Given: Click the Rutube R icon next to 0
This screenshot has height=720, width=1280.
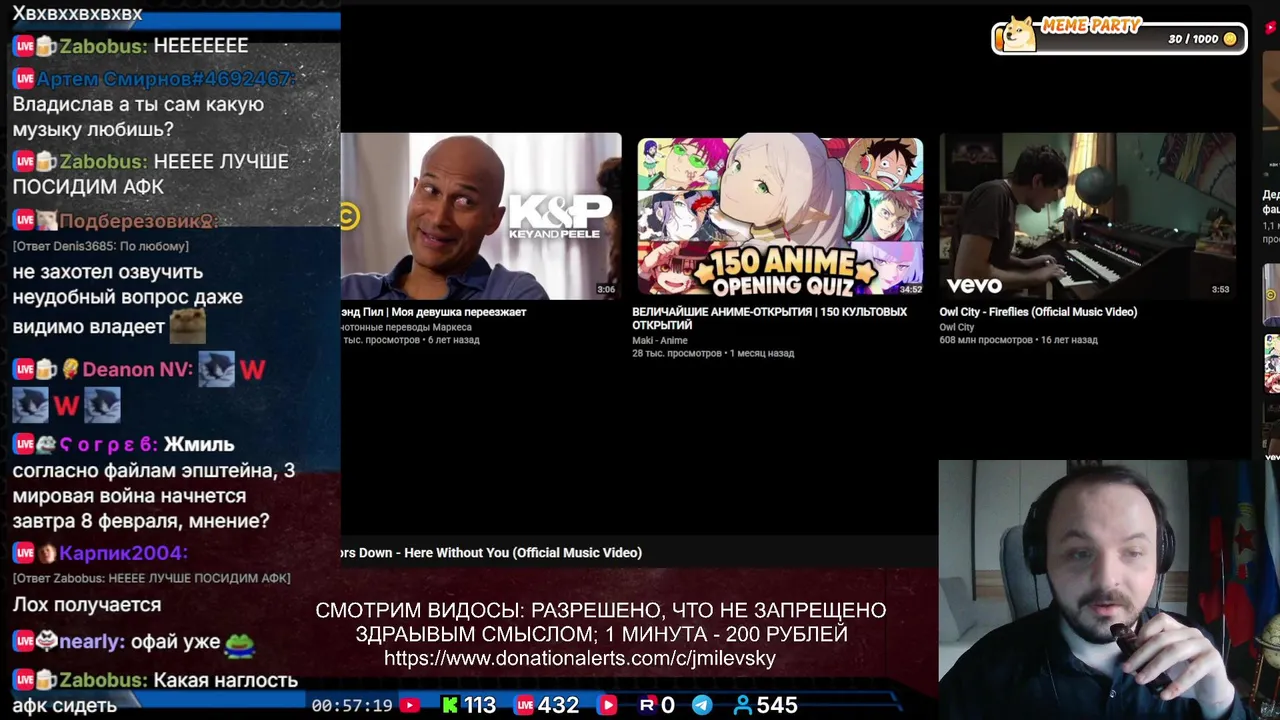Looking at the screenshot, I should [x=647, y=705].
